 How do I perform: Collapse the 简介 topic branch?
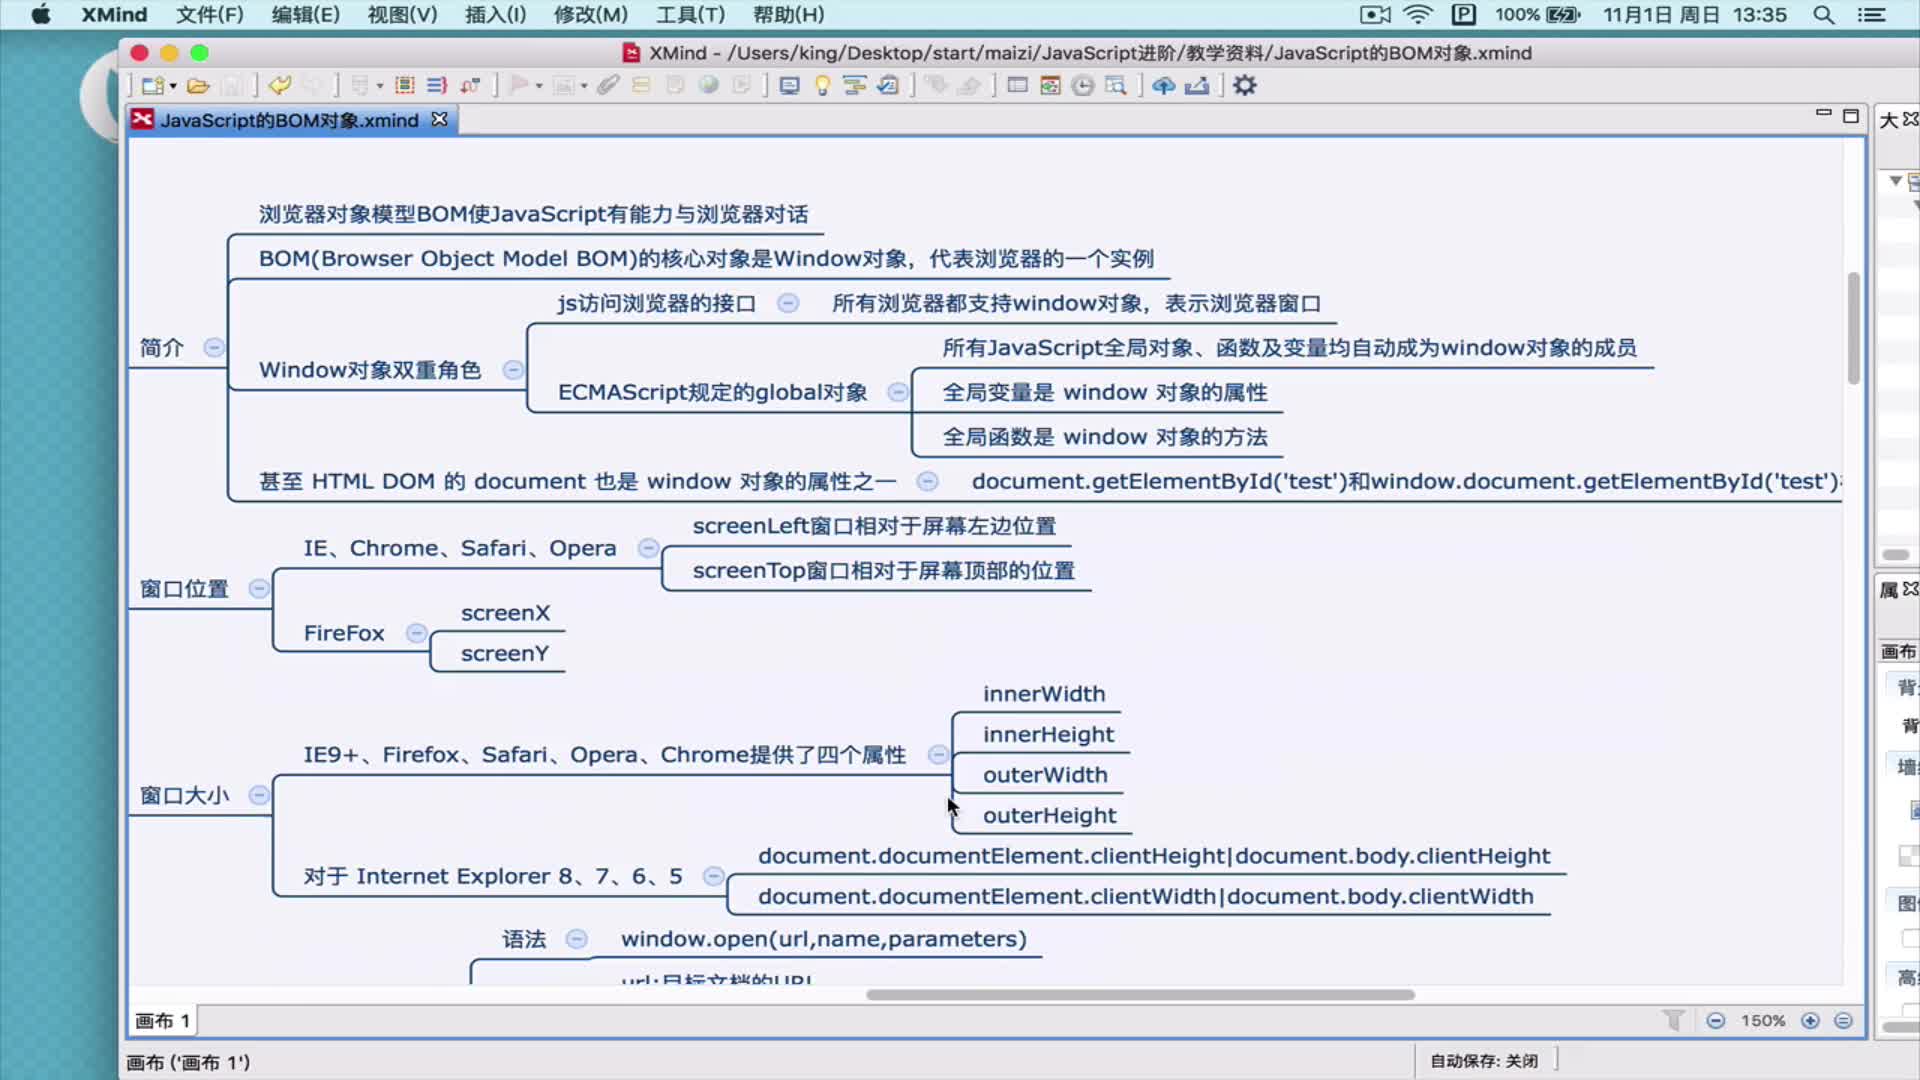click(x=213, y=347)
